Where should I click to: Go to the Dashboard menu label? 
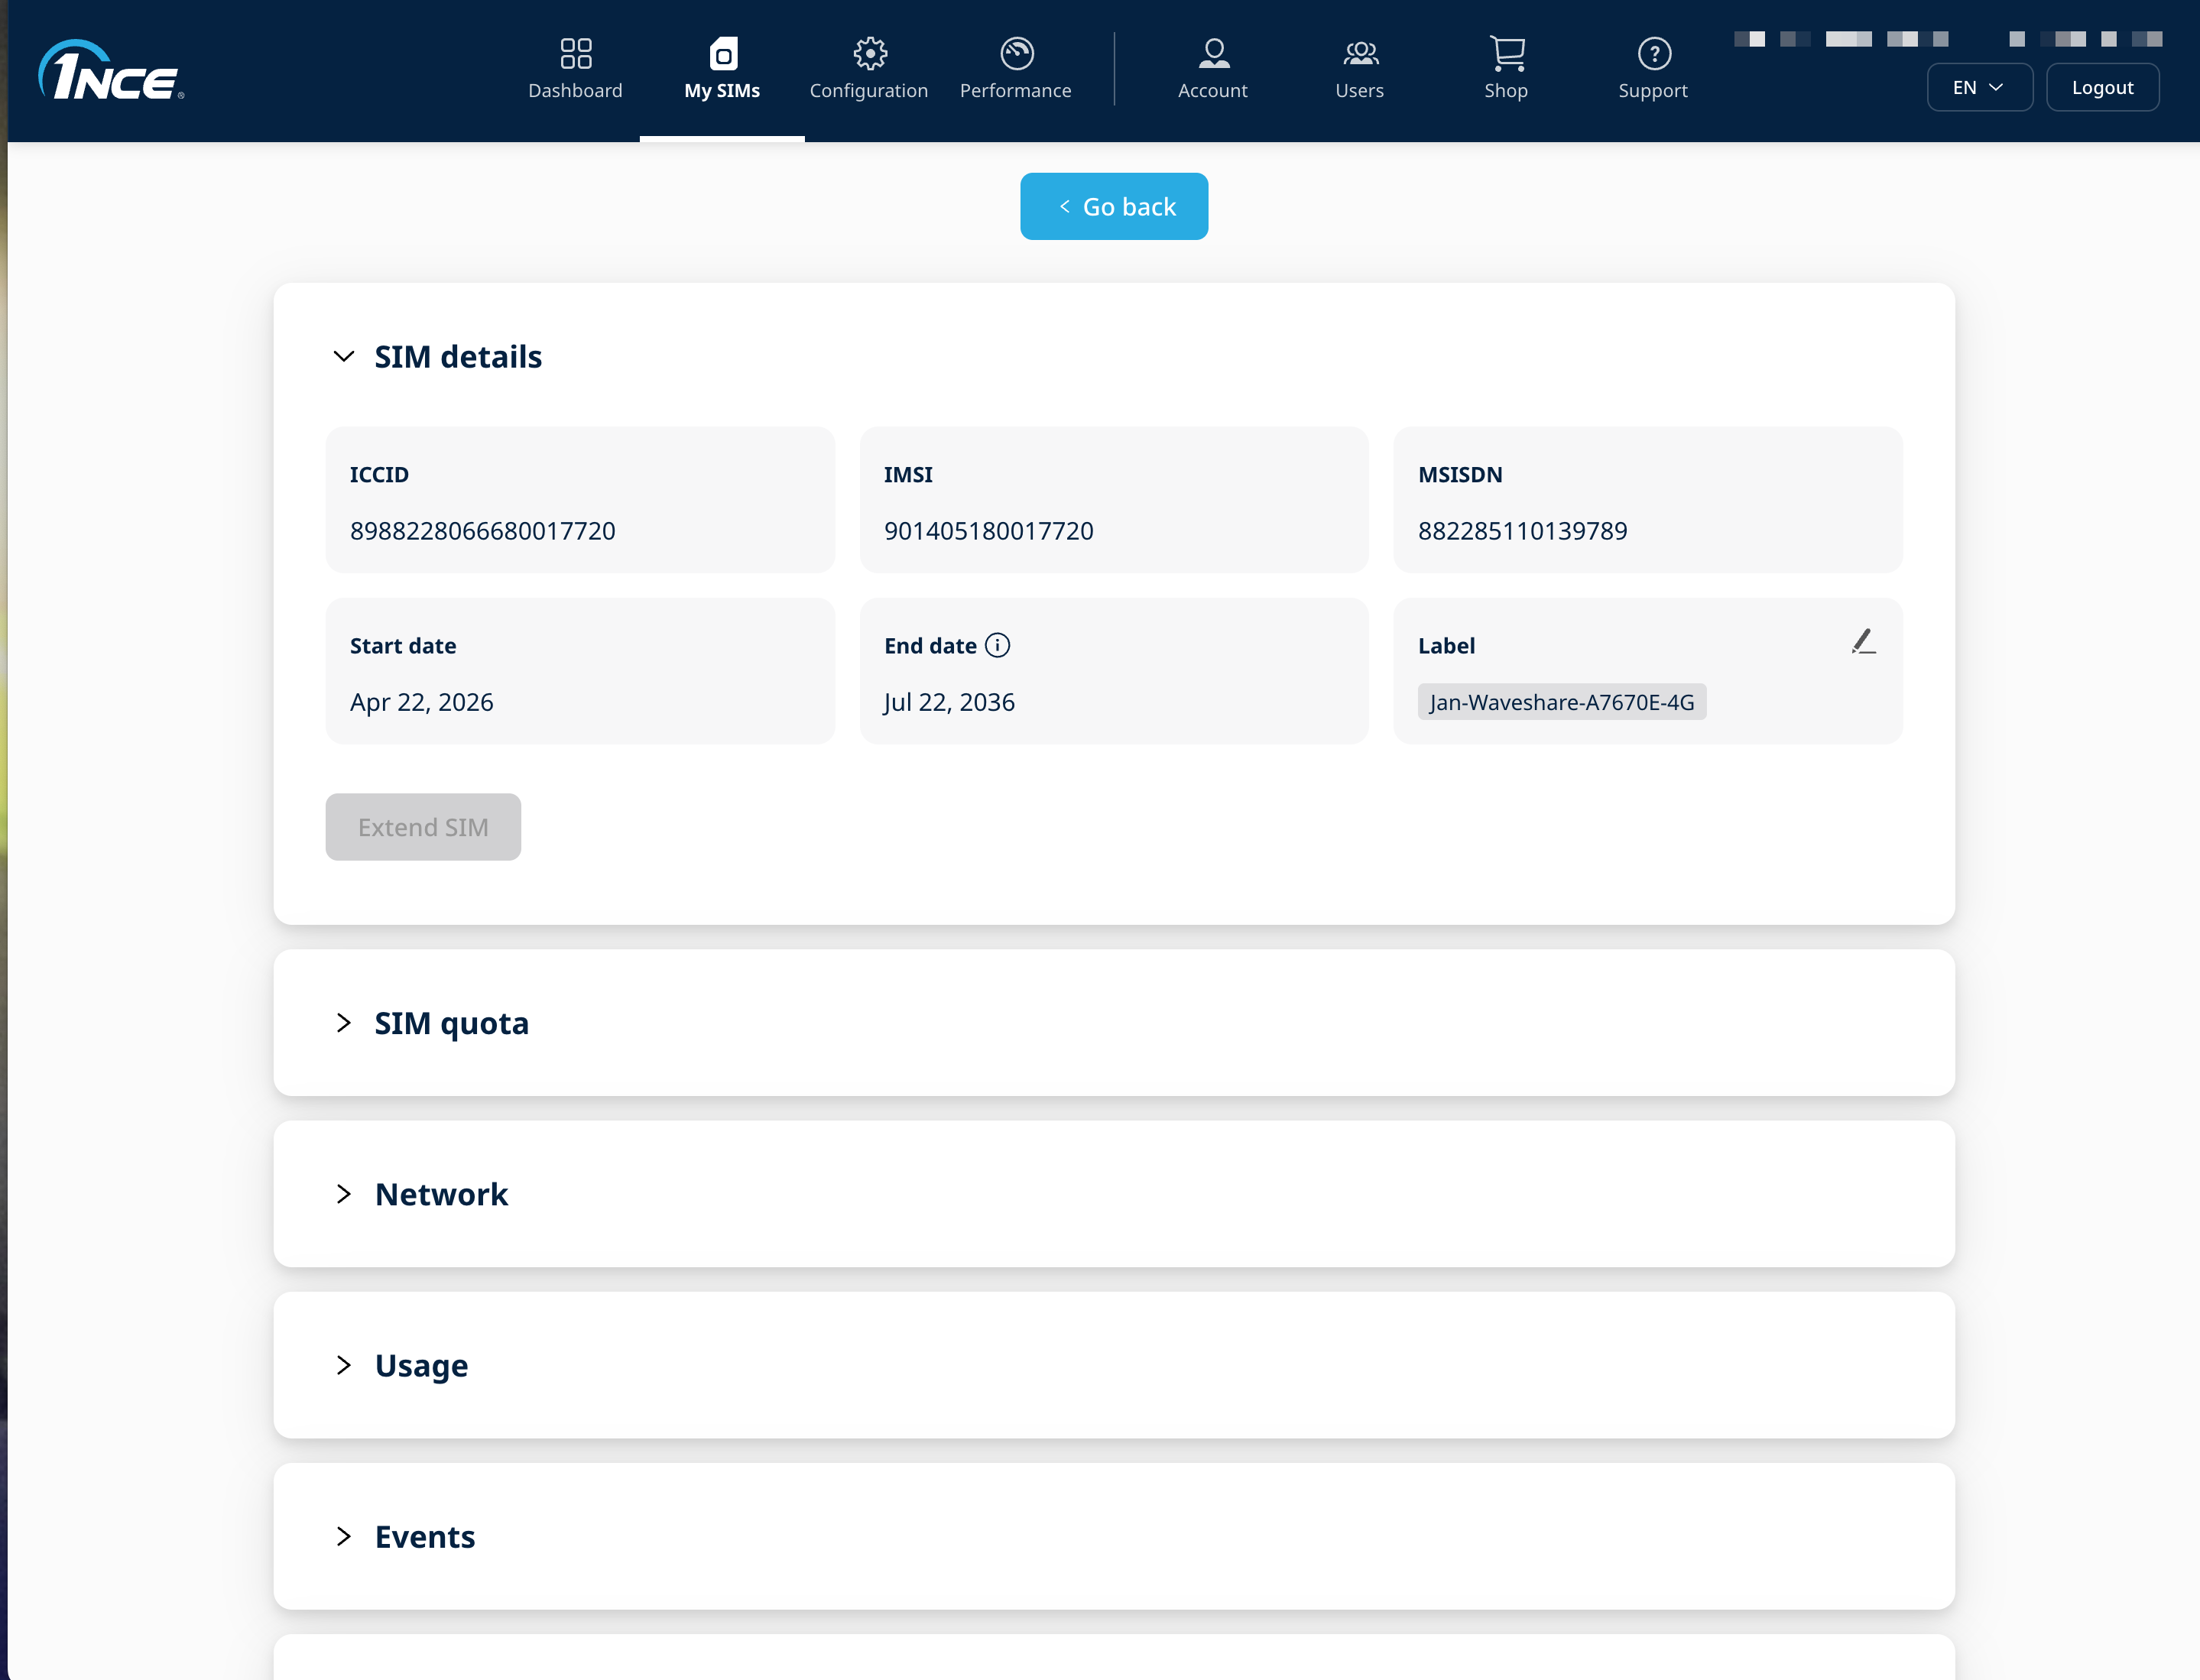click(575, 90)
